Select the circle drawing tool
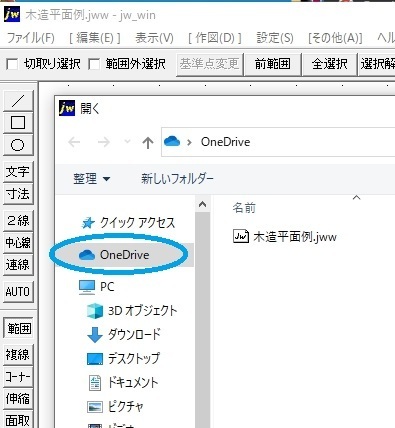 [x=18, y=145]
